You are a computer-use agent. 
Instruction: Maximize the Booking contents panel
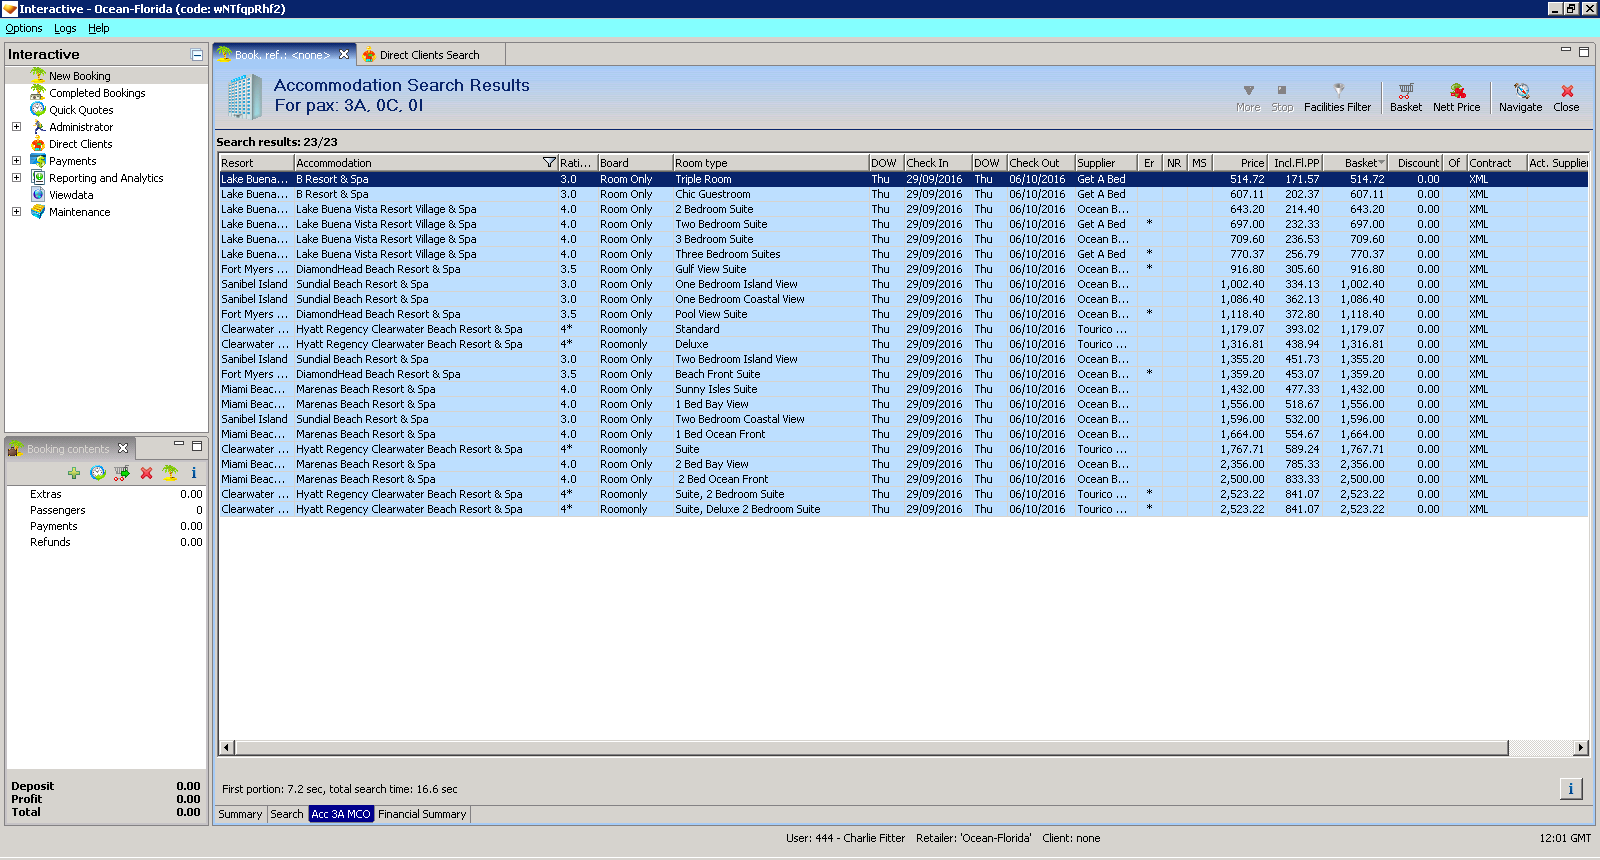click(197, 445)
